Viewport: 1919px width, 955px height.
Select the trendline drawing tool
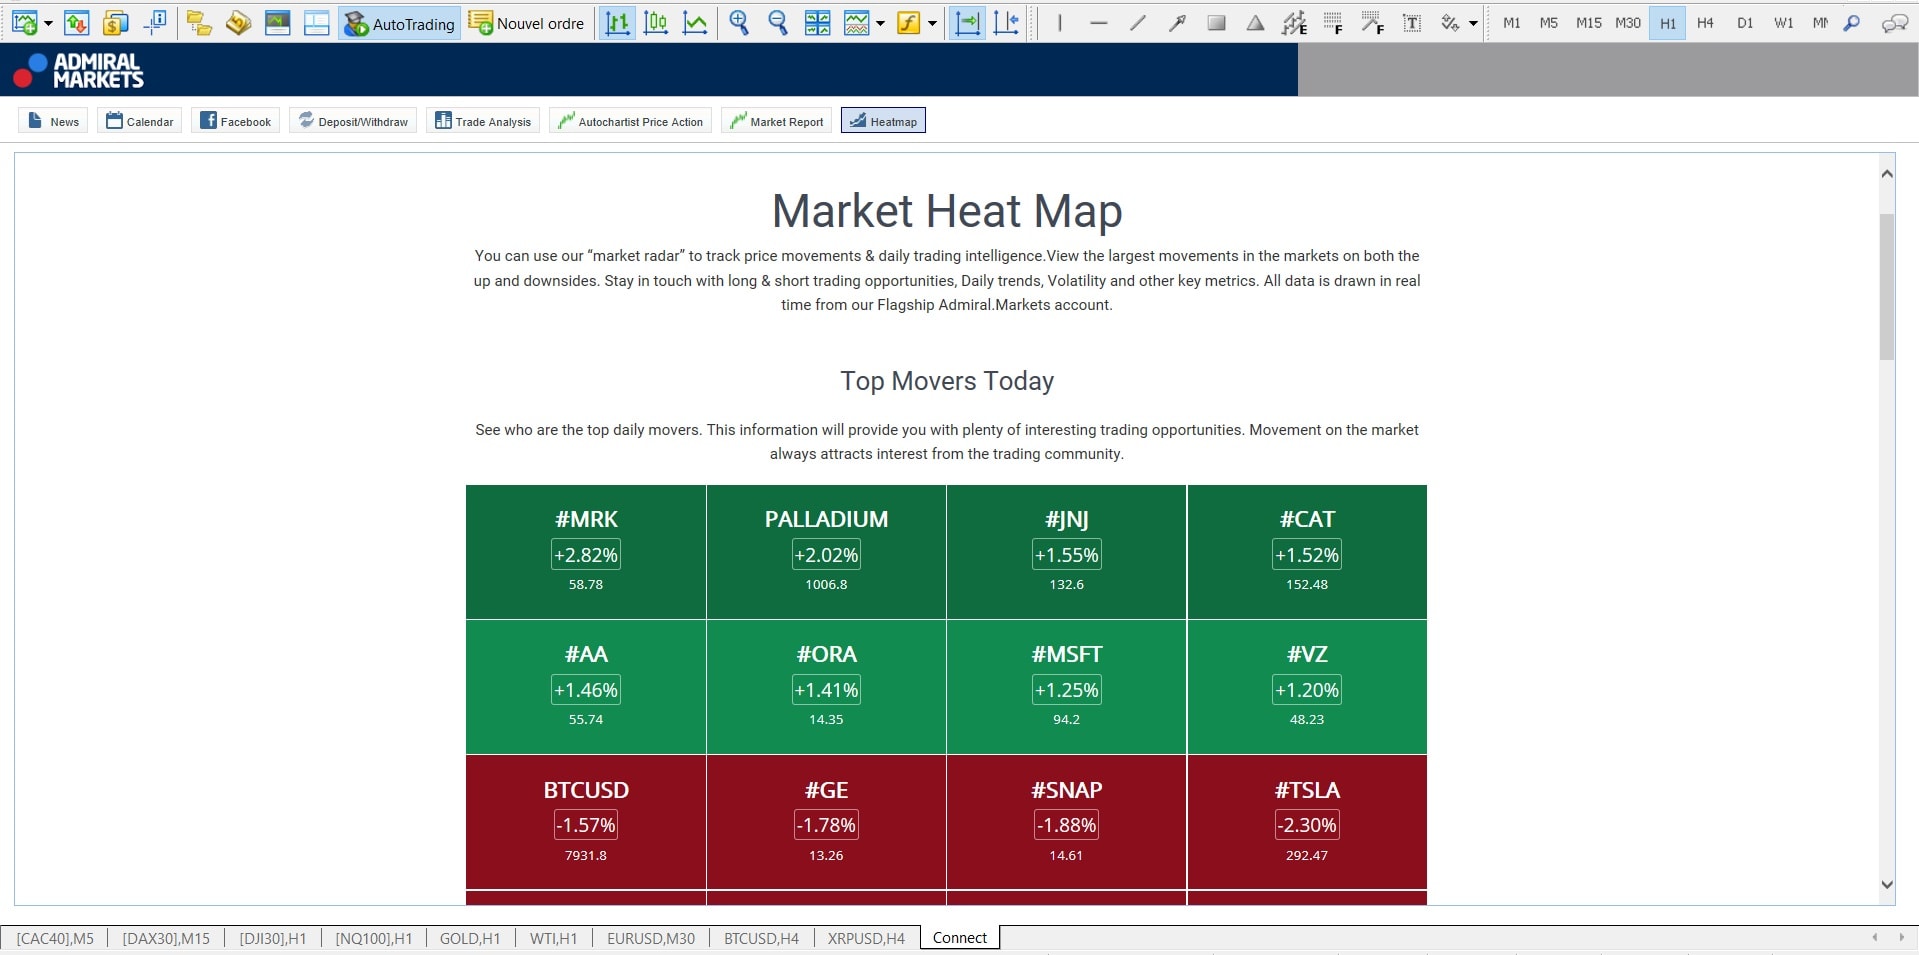coord(1137,23)
